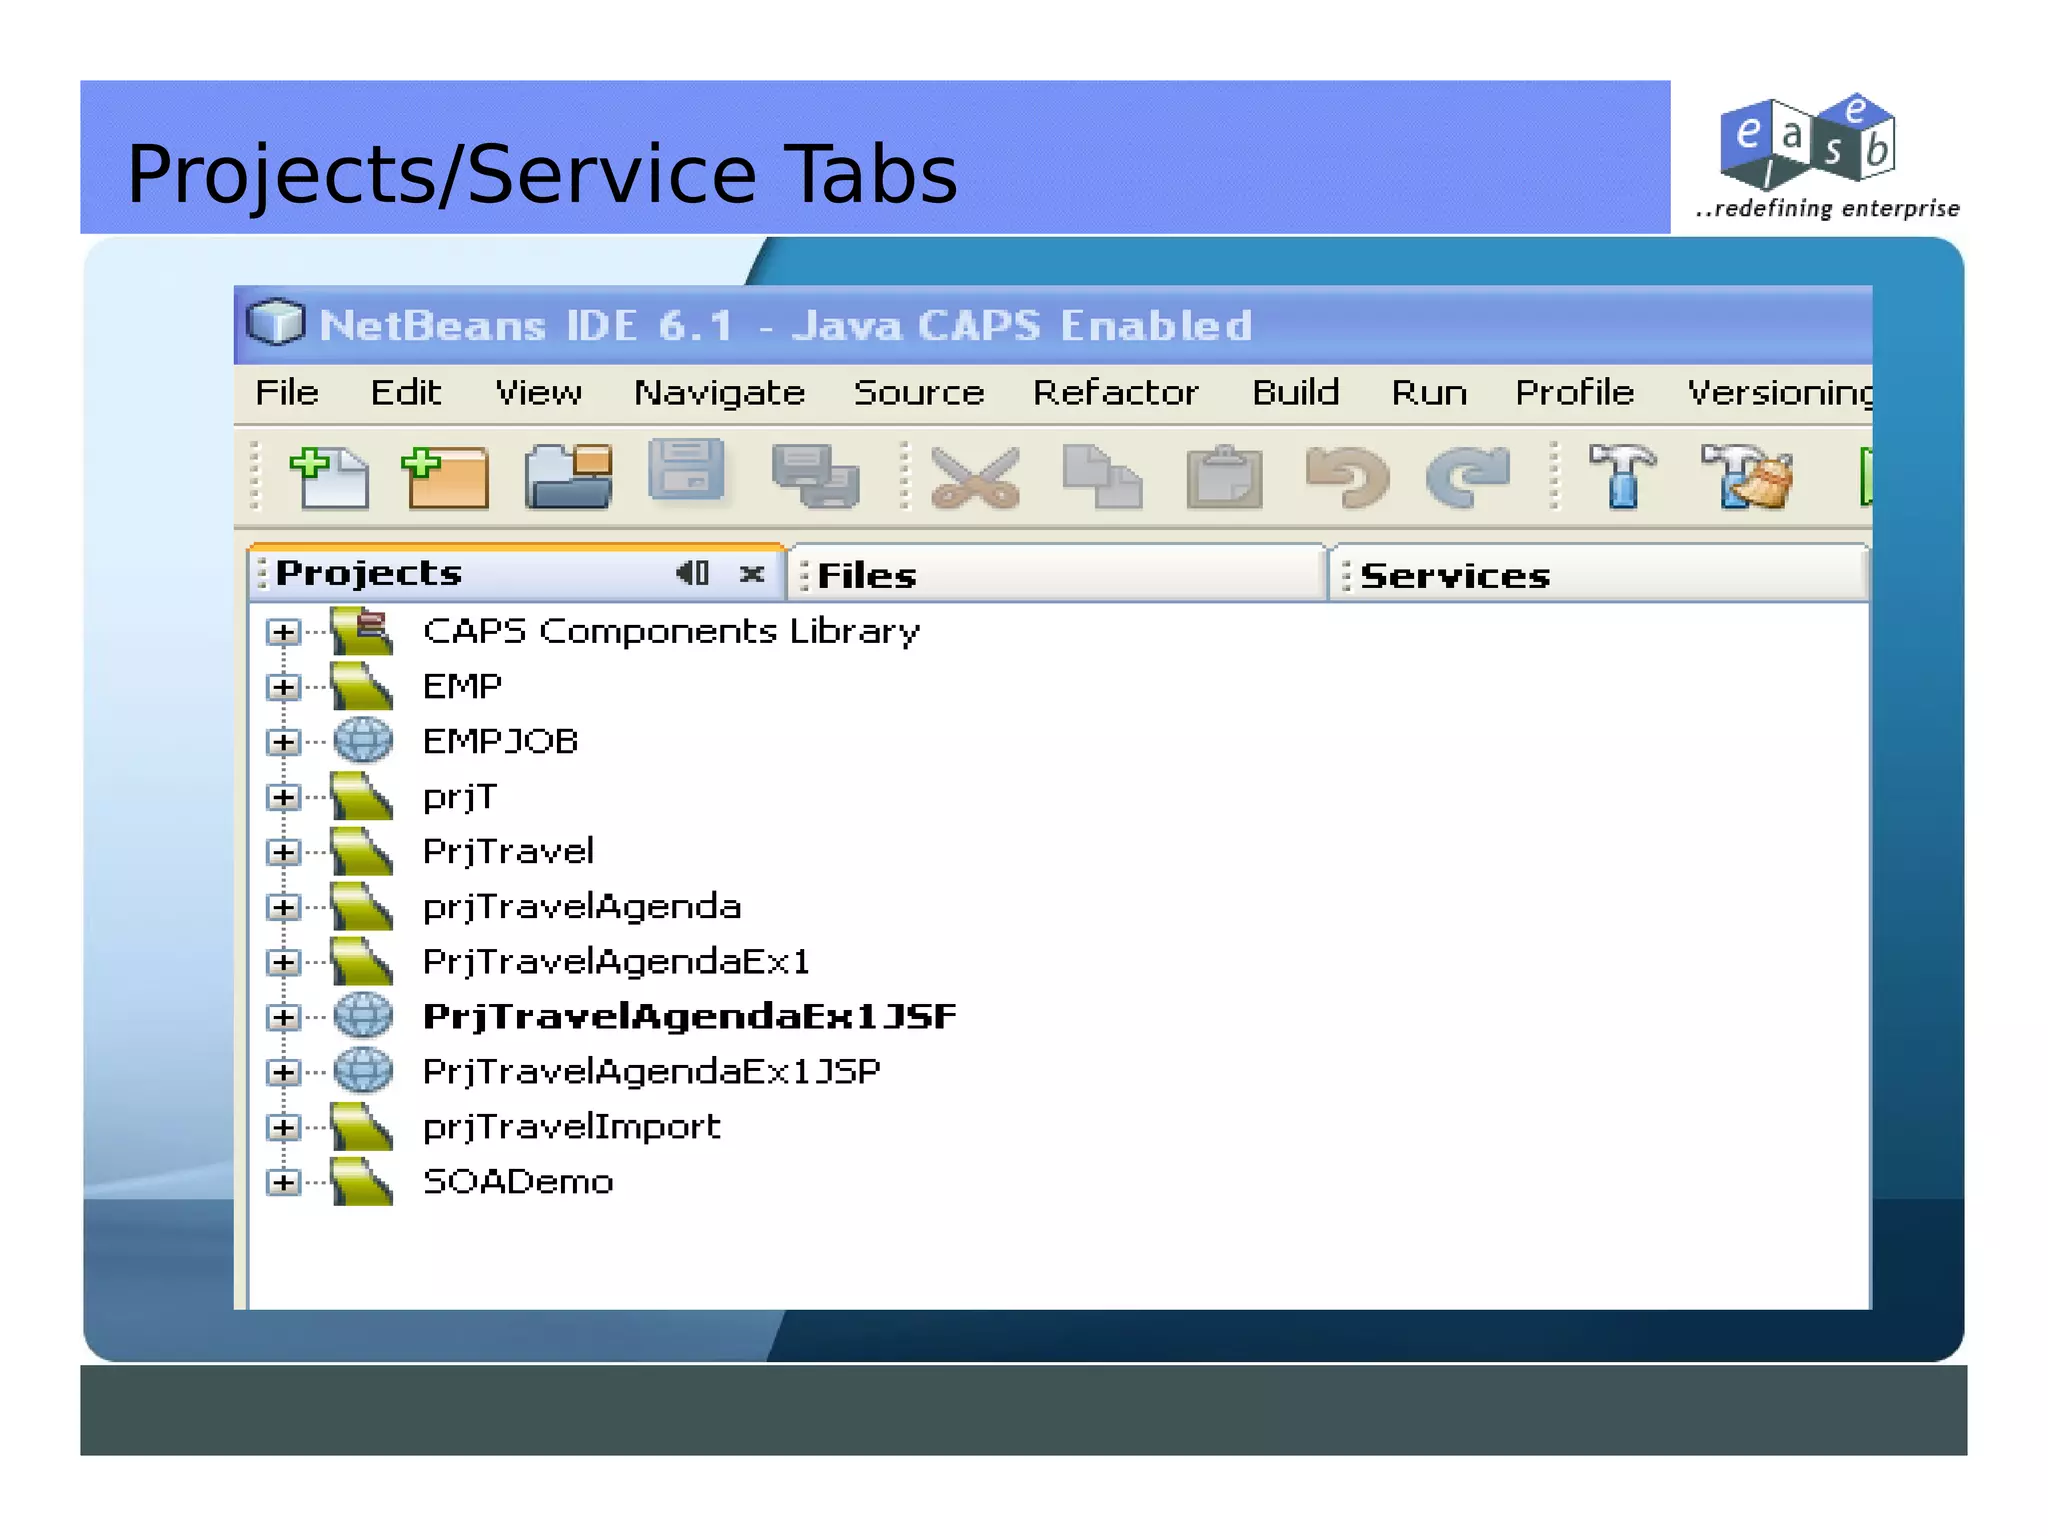Viewport: 2048px width, 1536px height.
Task: Open the Refactor menu
Action: (x=1115, y=392)
